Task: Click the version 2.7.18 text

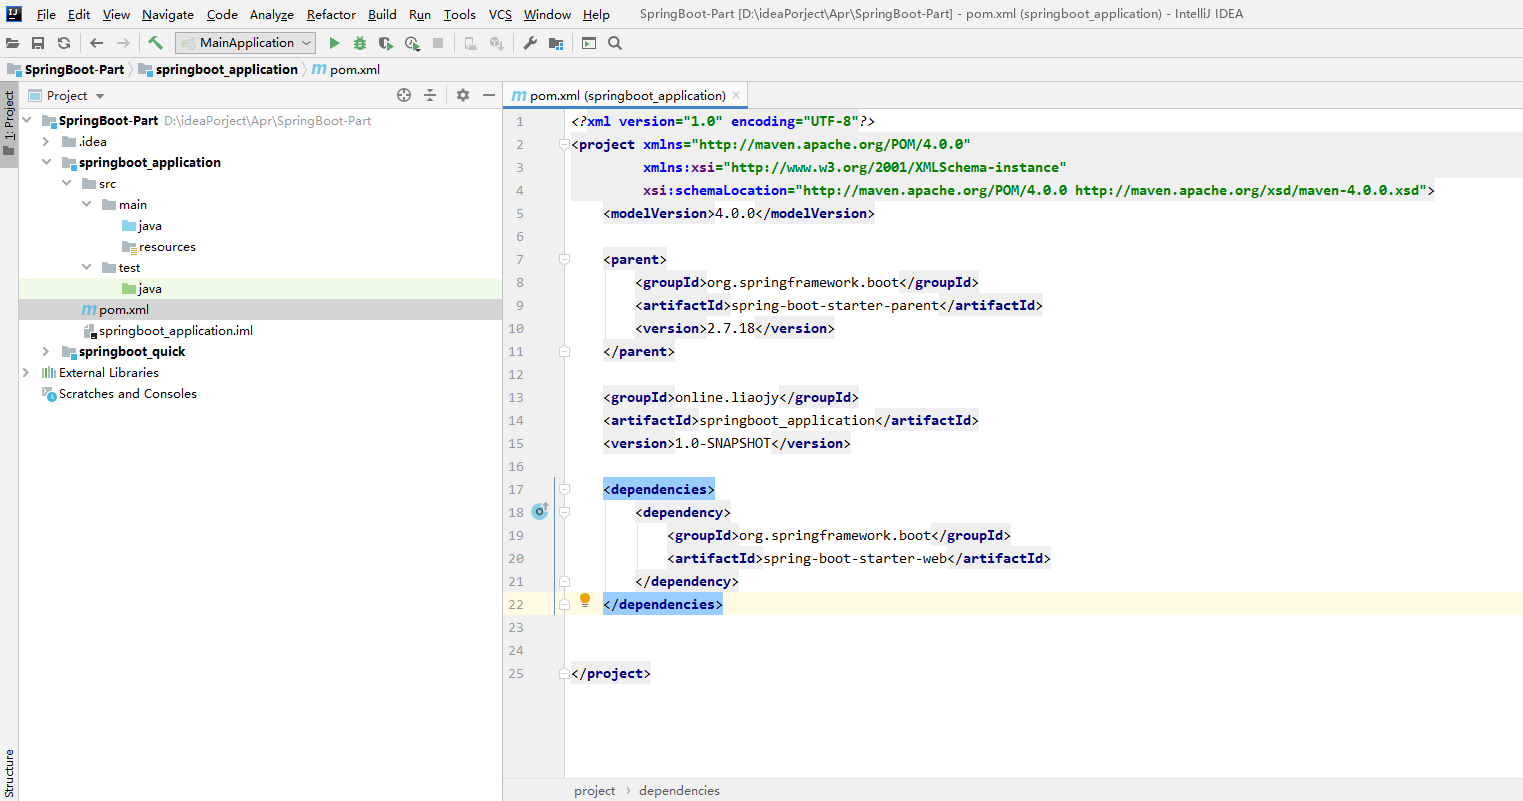Action: pyautogui.click(x=731, y=328)
